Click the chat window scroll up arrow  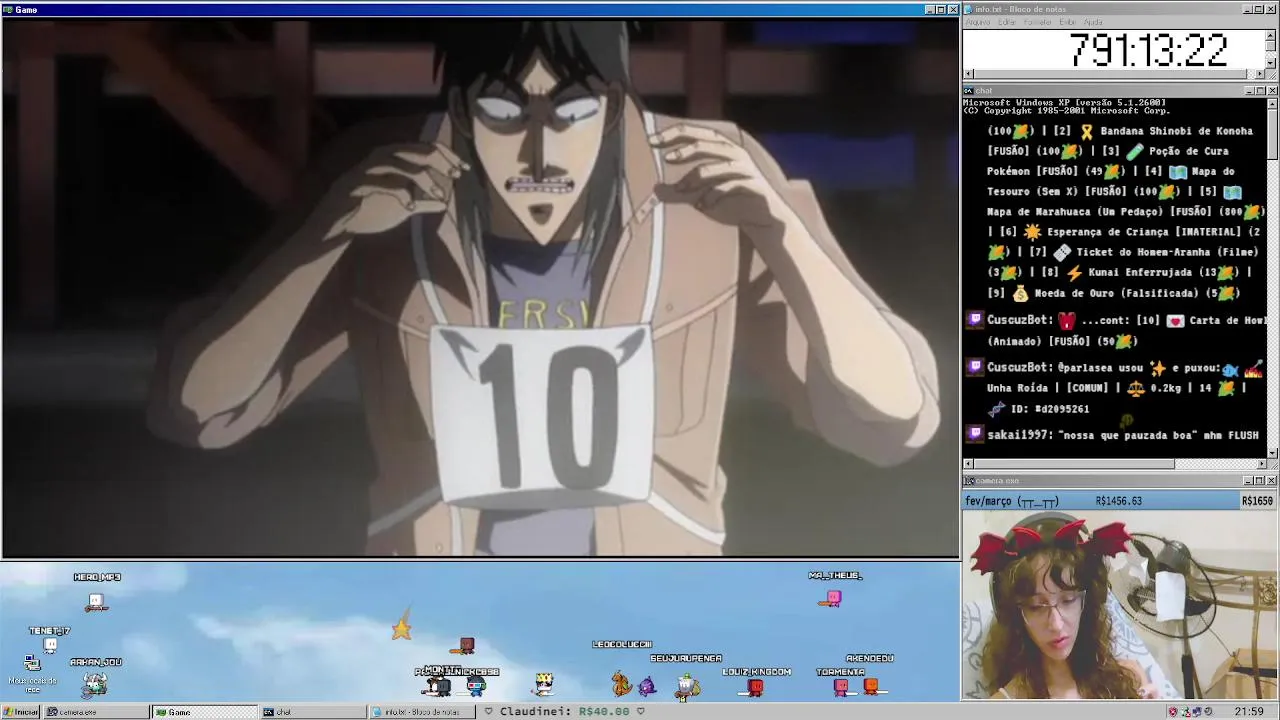pyautogui.click(x=1272, y=102)
